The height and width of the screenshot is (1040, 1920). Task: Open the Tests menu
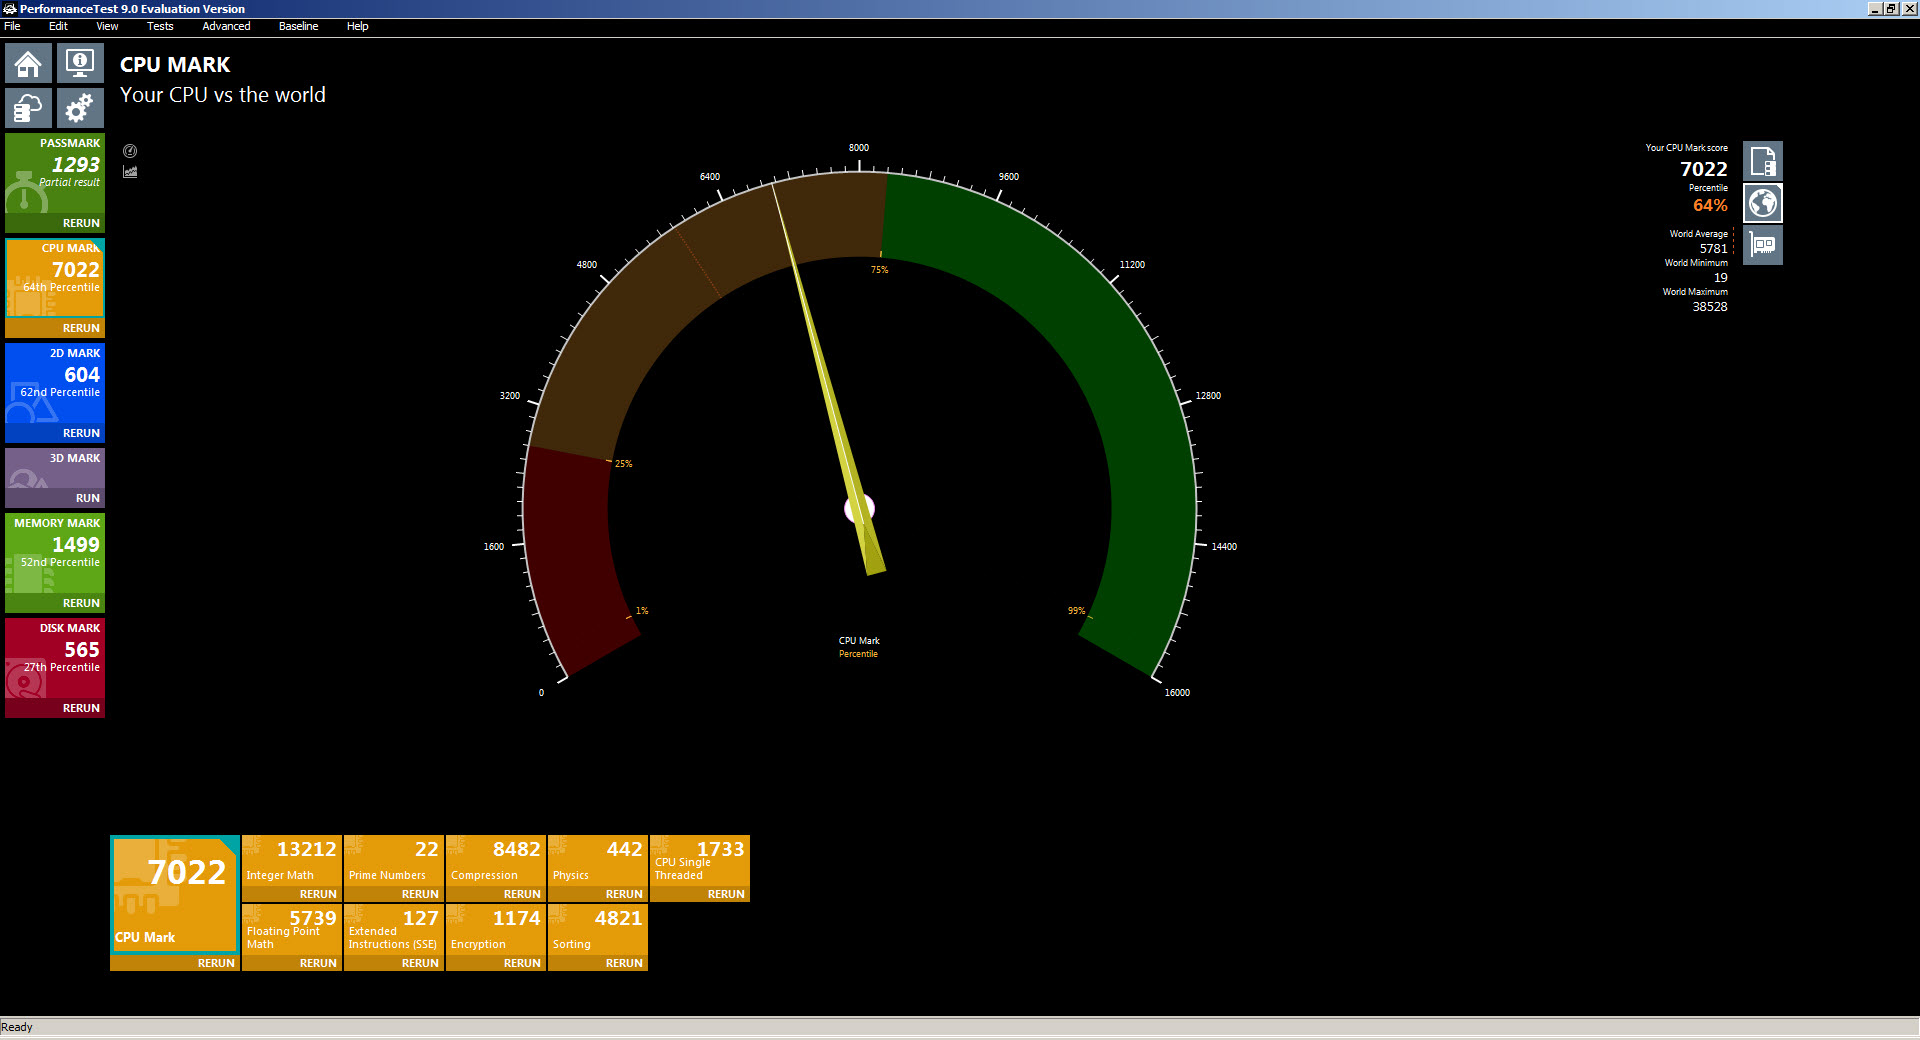[160, 26]
